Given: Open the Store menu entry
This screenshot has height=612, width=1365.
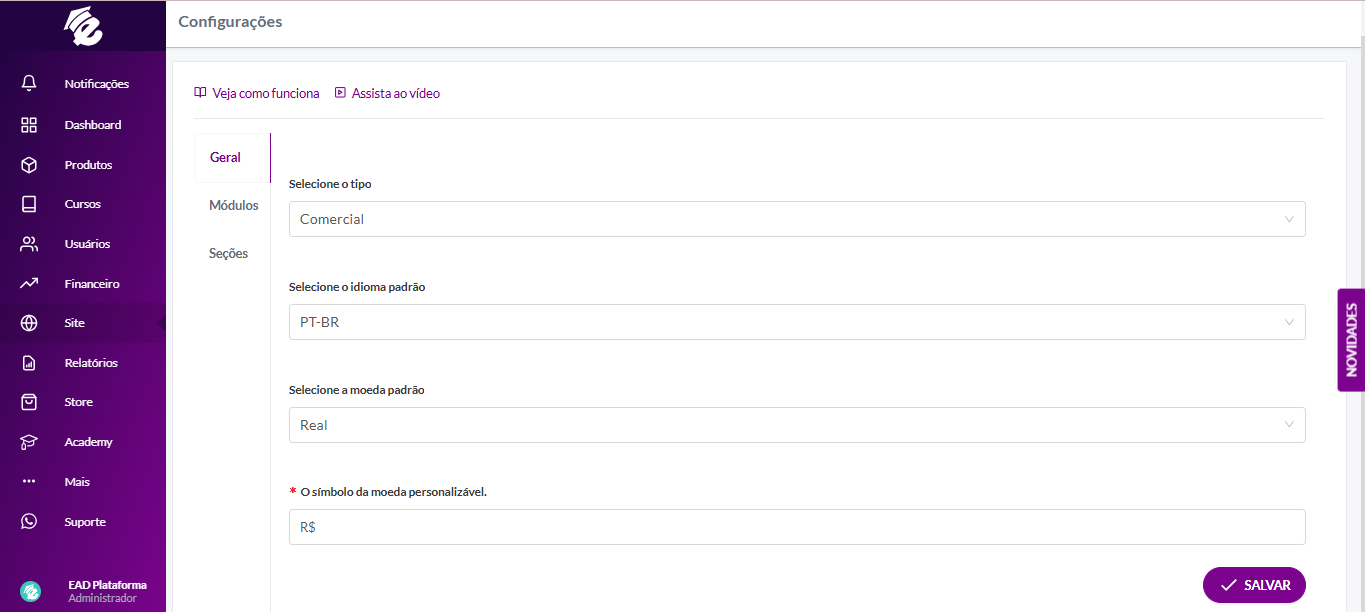Looking at the screenshot, I should (x=79, y=402).
